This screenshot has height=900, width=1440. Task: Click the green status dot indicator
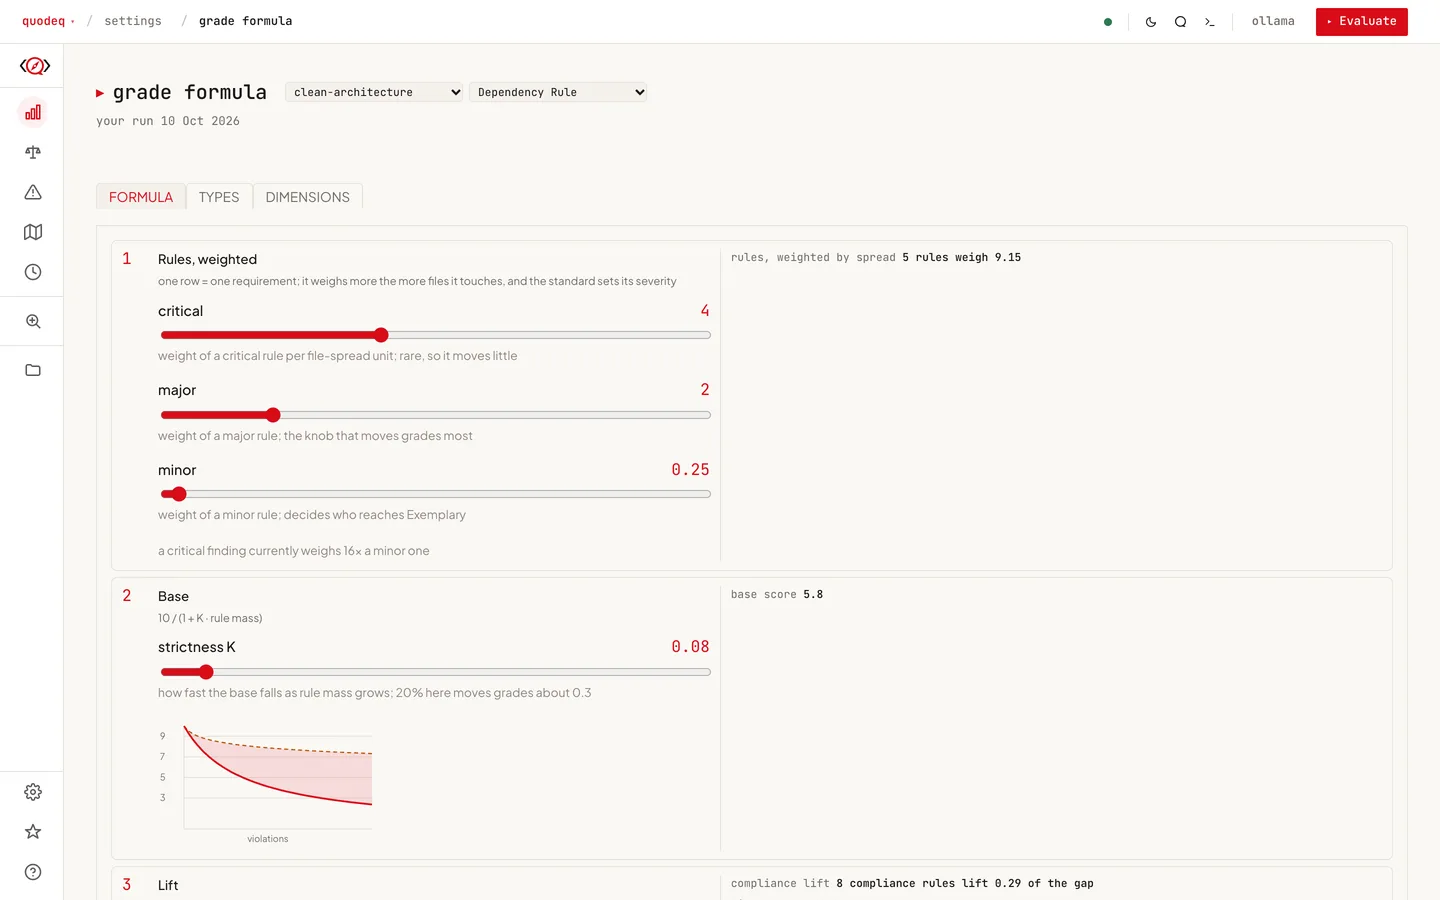point(1108,22)
